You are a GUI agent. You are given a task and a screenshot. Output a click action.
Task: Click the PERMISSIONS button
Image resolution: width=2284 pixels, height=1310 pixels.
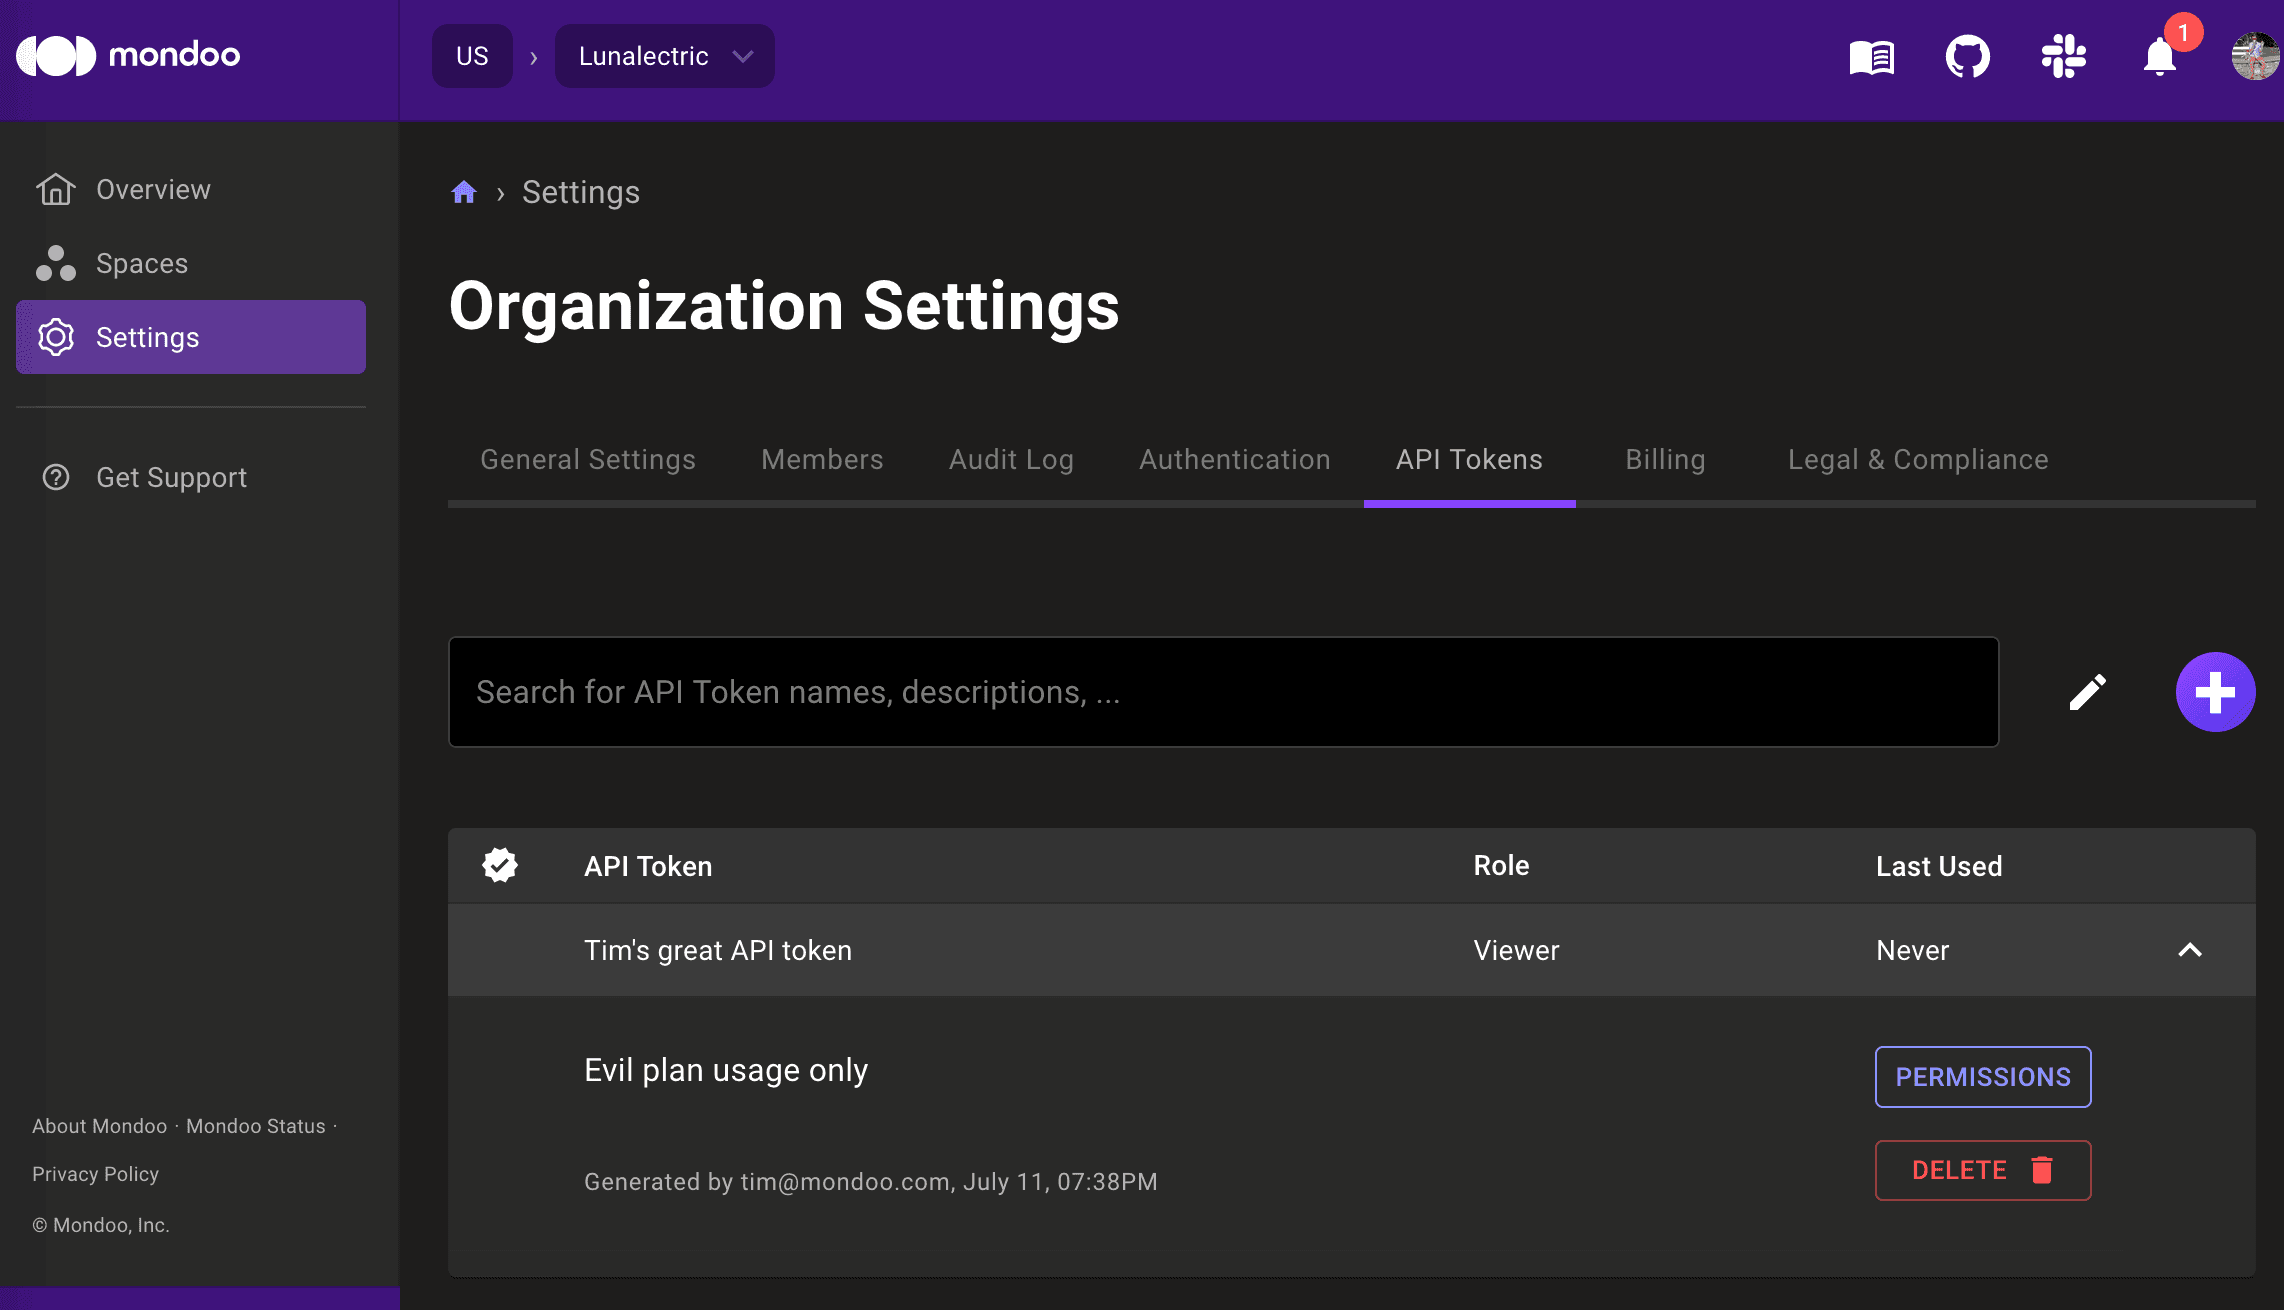pyautogui.click(x=1982, y=1077)
